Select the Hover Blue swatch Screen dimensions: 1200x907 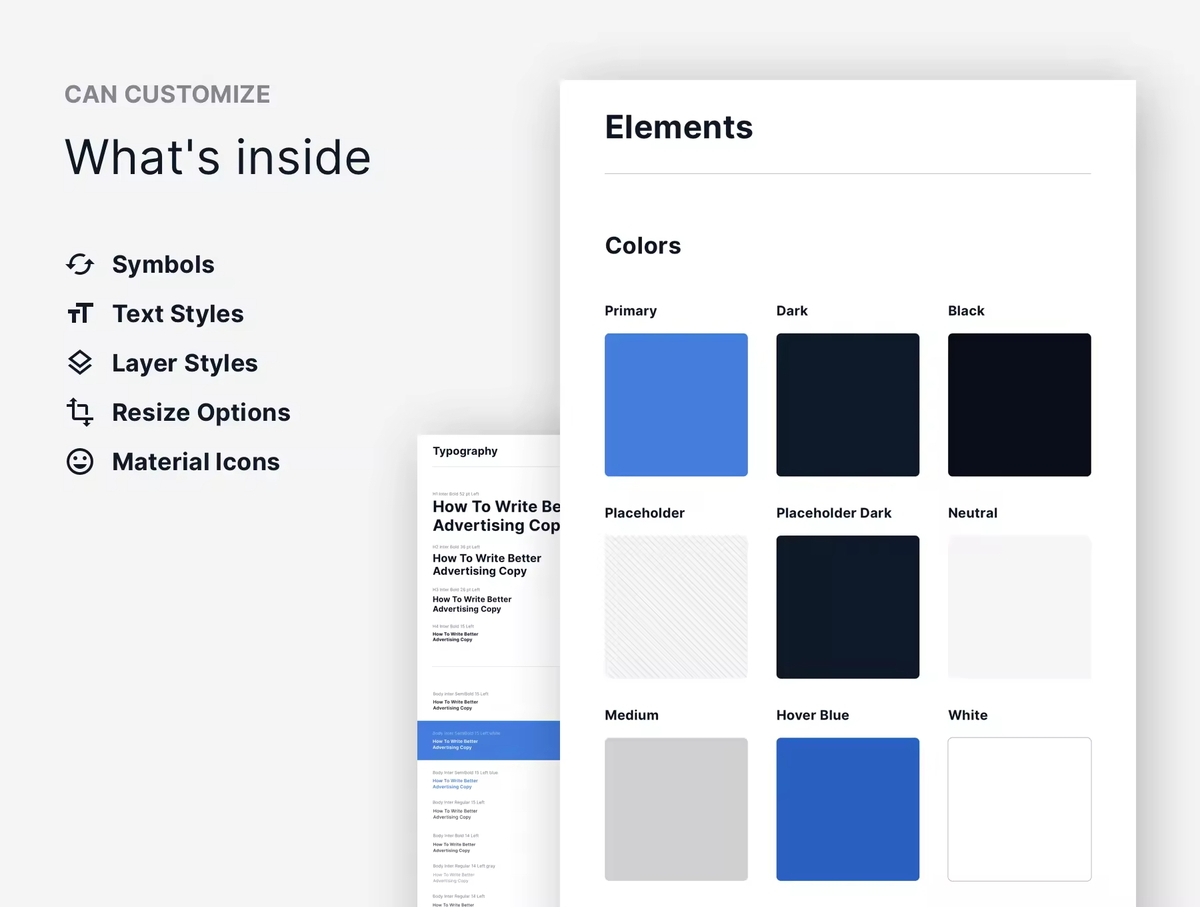click(x=847, y=809)
